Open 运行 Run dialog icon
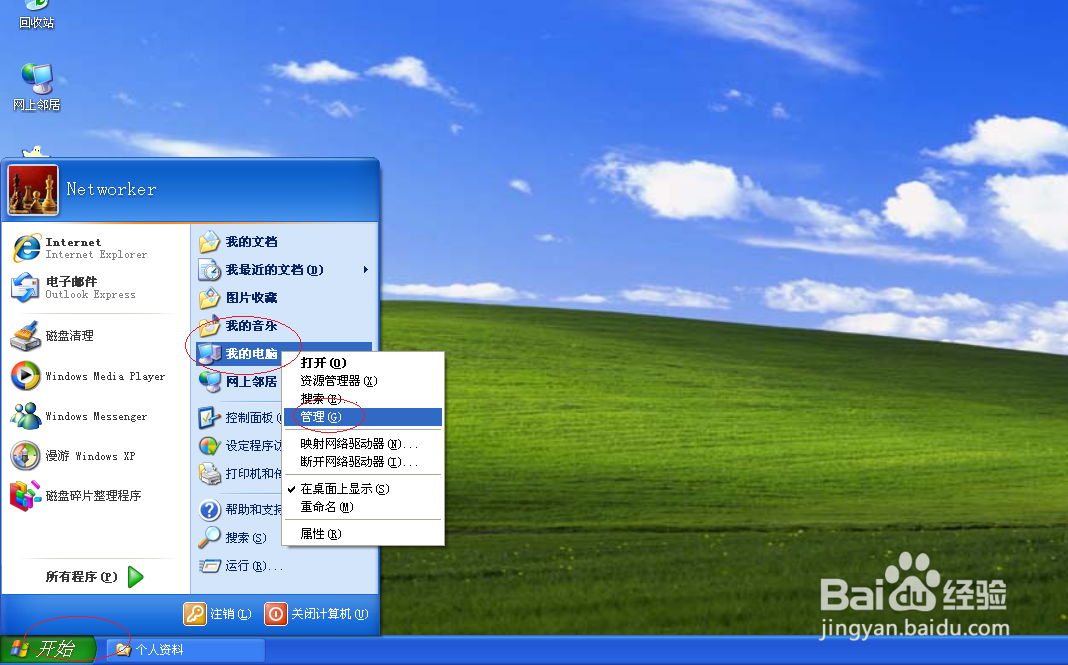 click(x=209, y=566)
